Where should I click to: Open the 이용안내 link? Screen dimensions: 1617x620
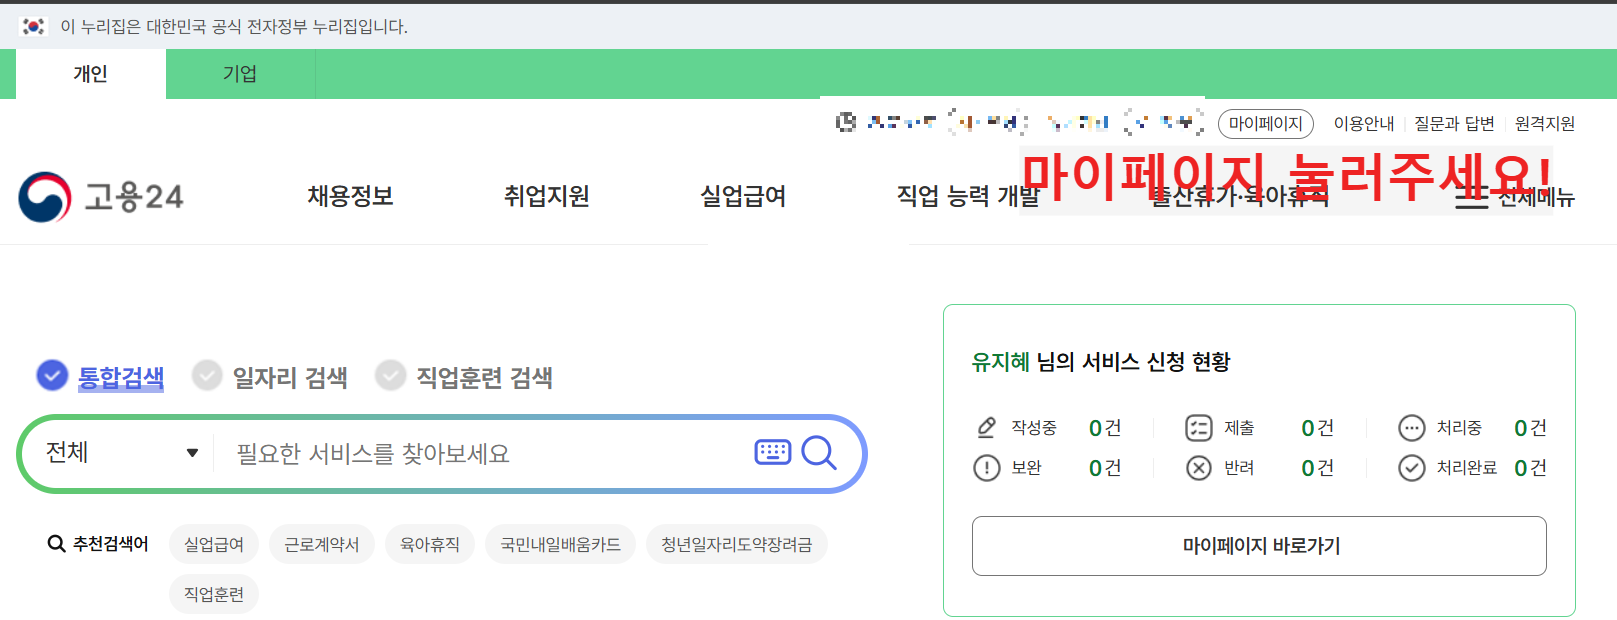click(1364, 123)
